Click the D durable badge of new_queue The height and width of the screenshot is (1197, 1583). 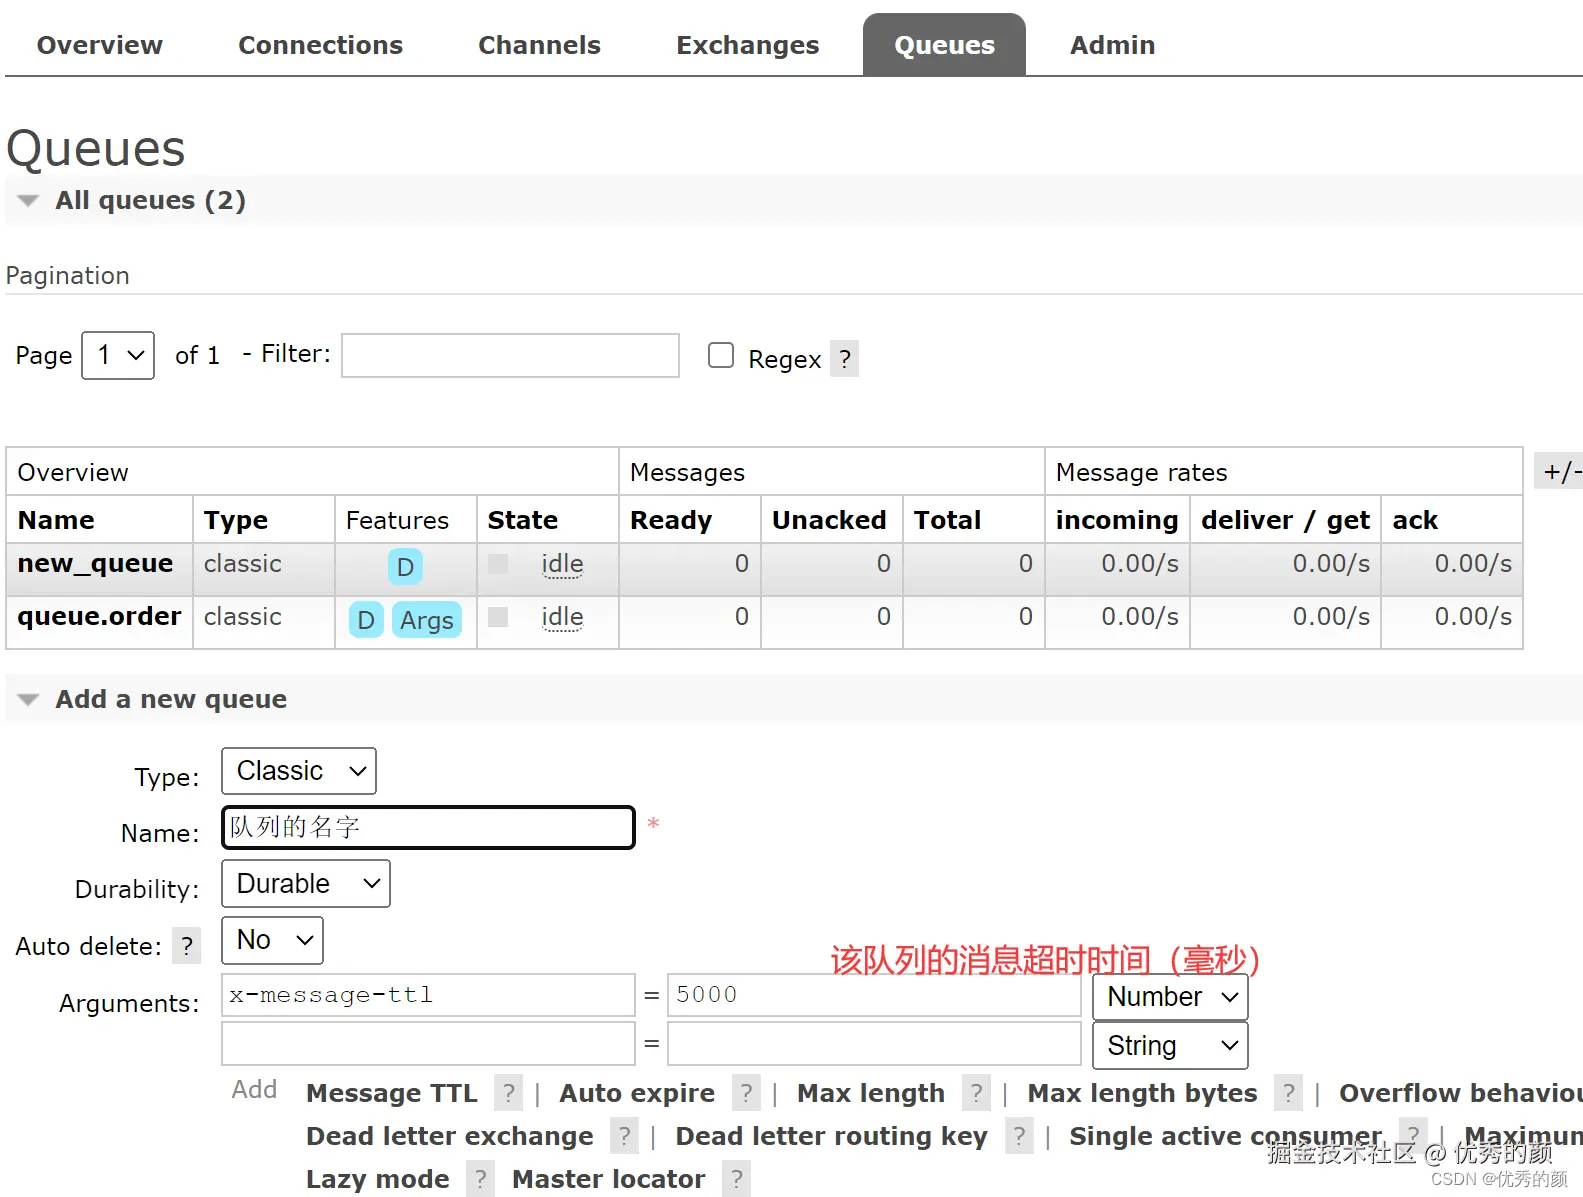coord(405,567)
